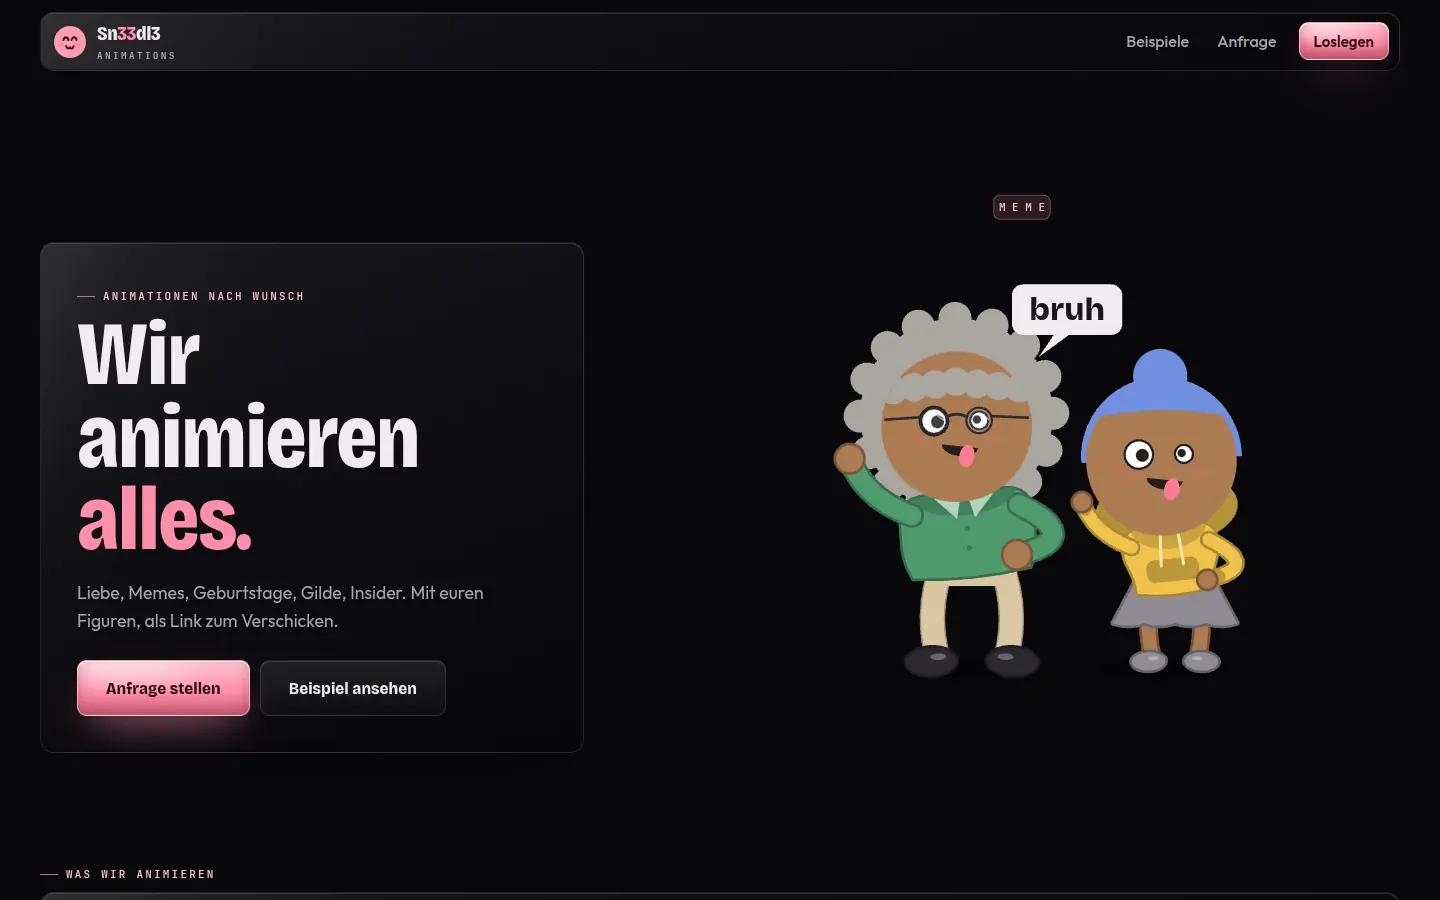This screenshot has height=900, width=1440.
Task: Click the Wir animieren alles. heading
Action: pyautogui.click(x=248, y=436)
